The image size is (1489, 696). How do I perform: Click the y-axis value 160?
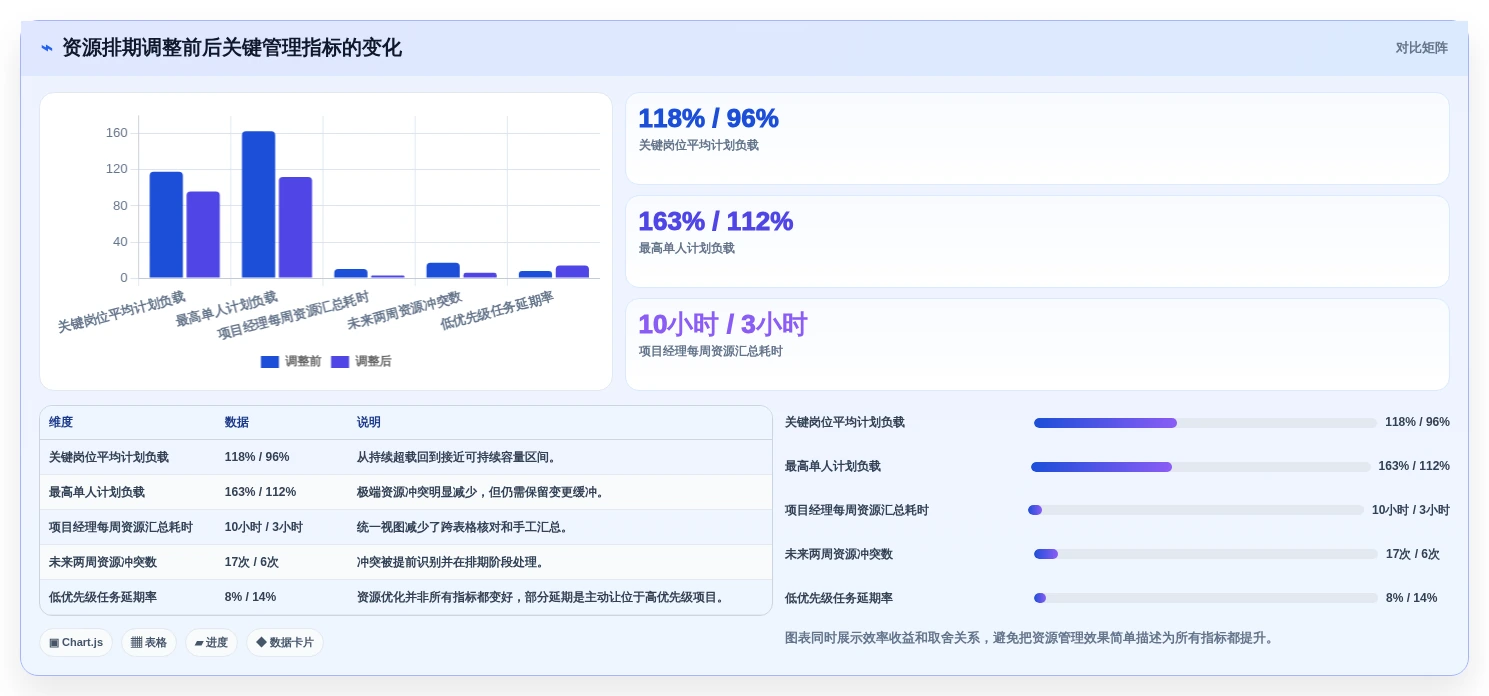(117, 133)
